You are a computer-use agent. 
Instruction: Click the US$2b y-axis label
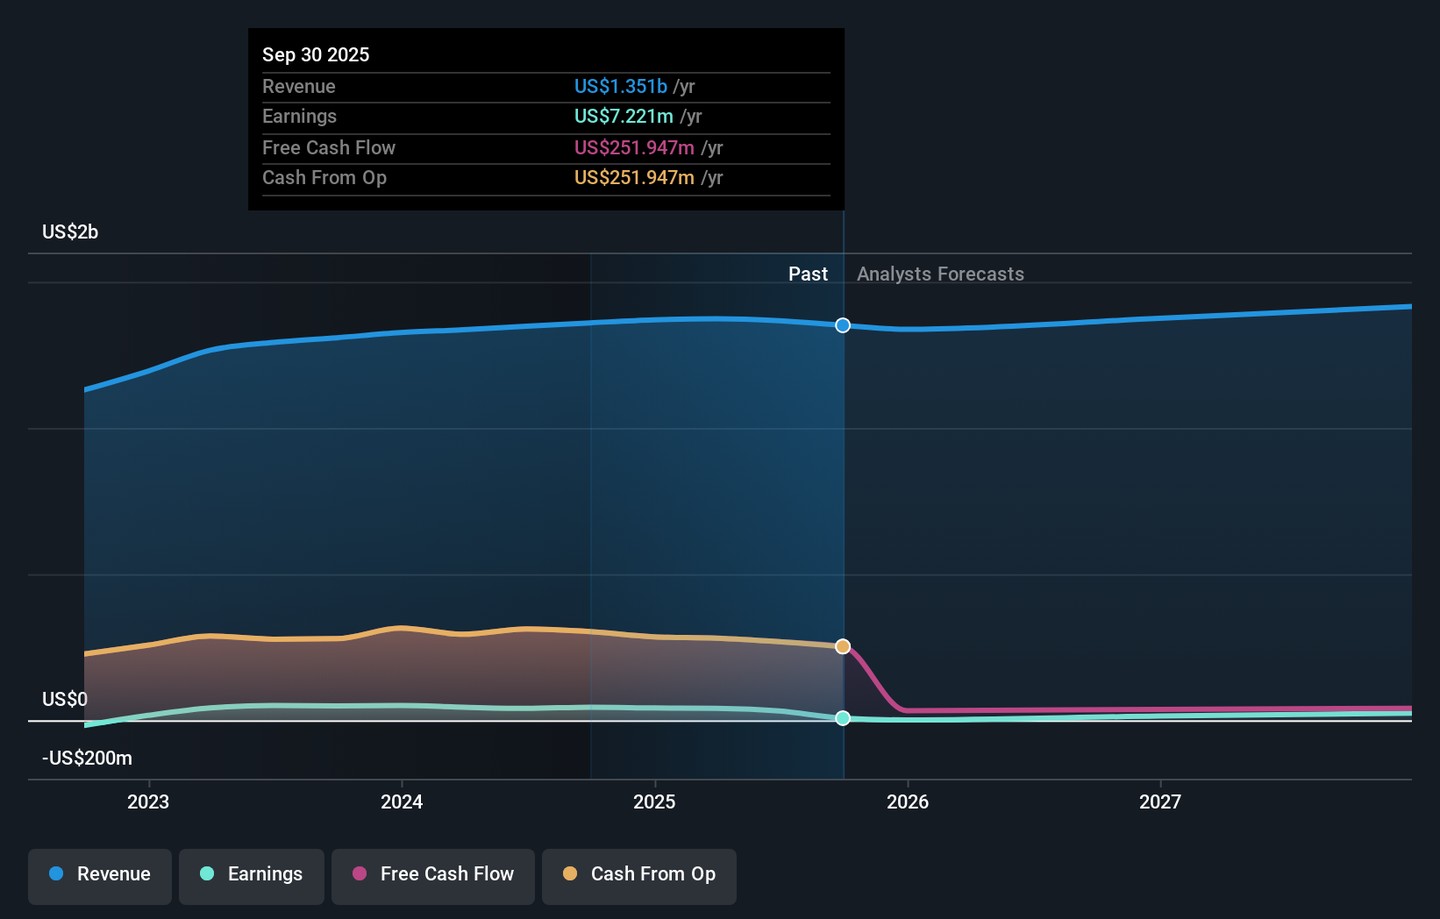(70, 232)
